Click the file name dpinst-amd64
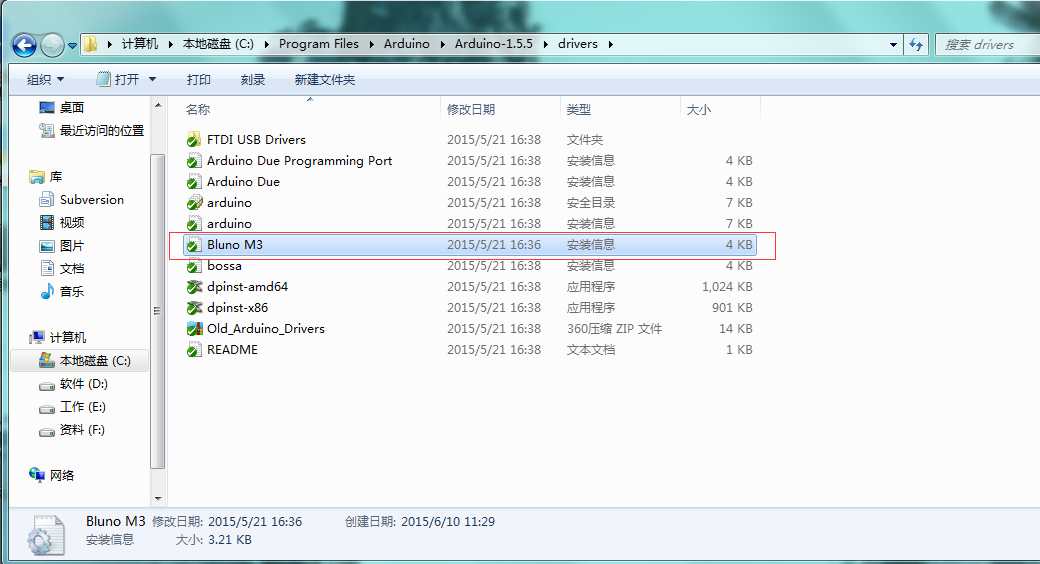Image resolution: width=1040 pixels, height=564 pixels. click(x=247, y=287)
